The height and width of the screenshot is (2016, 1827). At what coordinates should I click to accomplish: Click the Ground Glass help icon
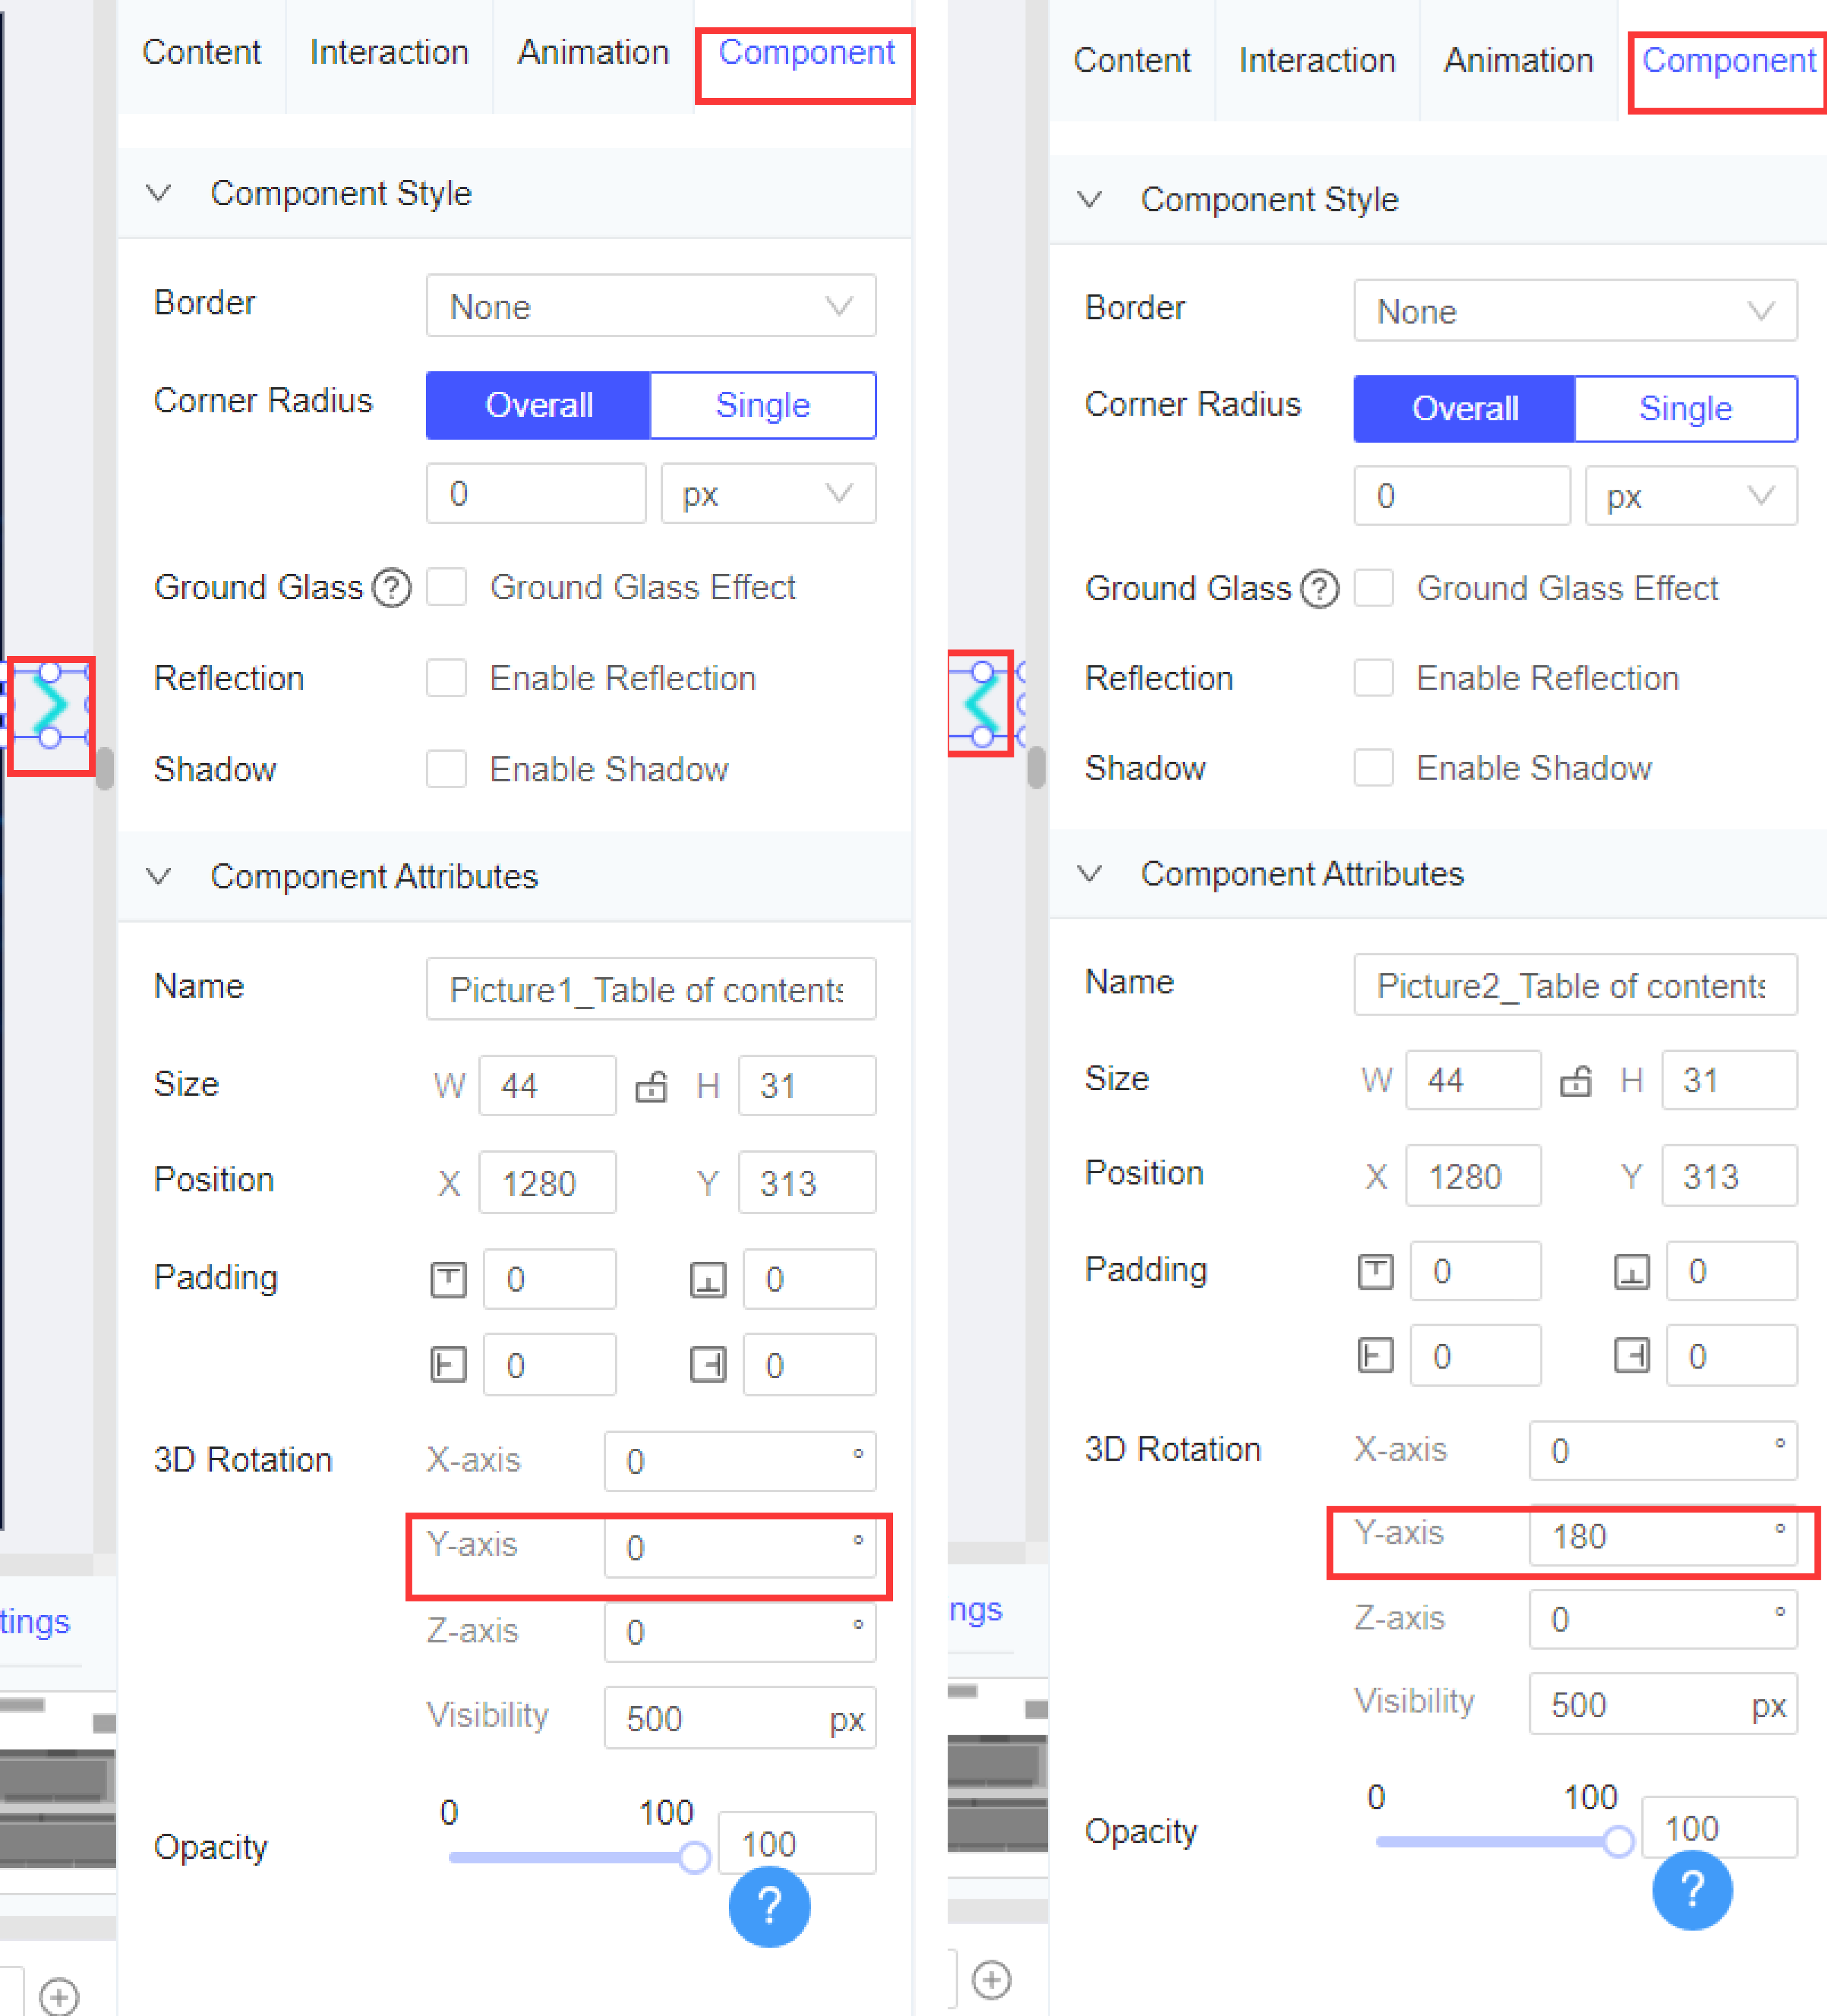click(x=392, y=588)
